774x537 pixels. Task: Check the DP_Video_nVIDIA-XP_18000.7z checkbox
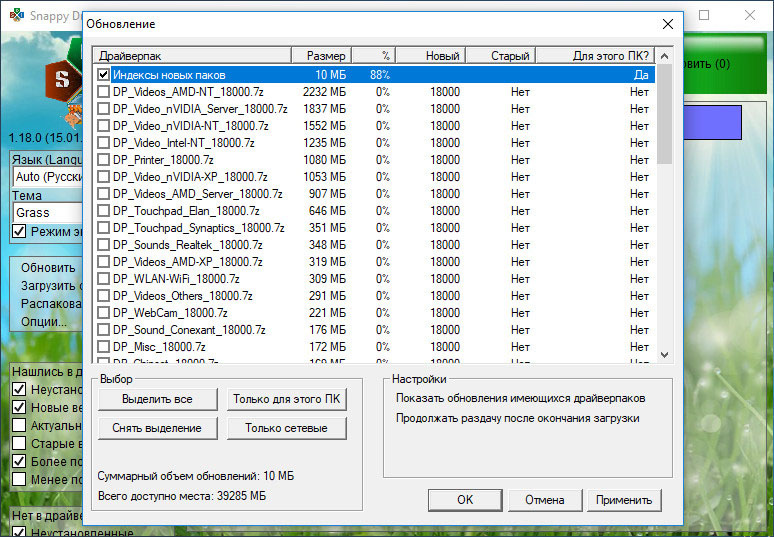pos(103,177)
